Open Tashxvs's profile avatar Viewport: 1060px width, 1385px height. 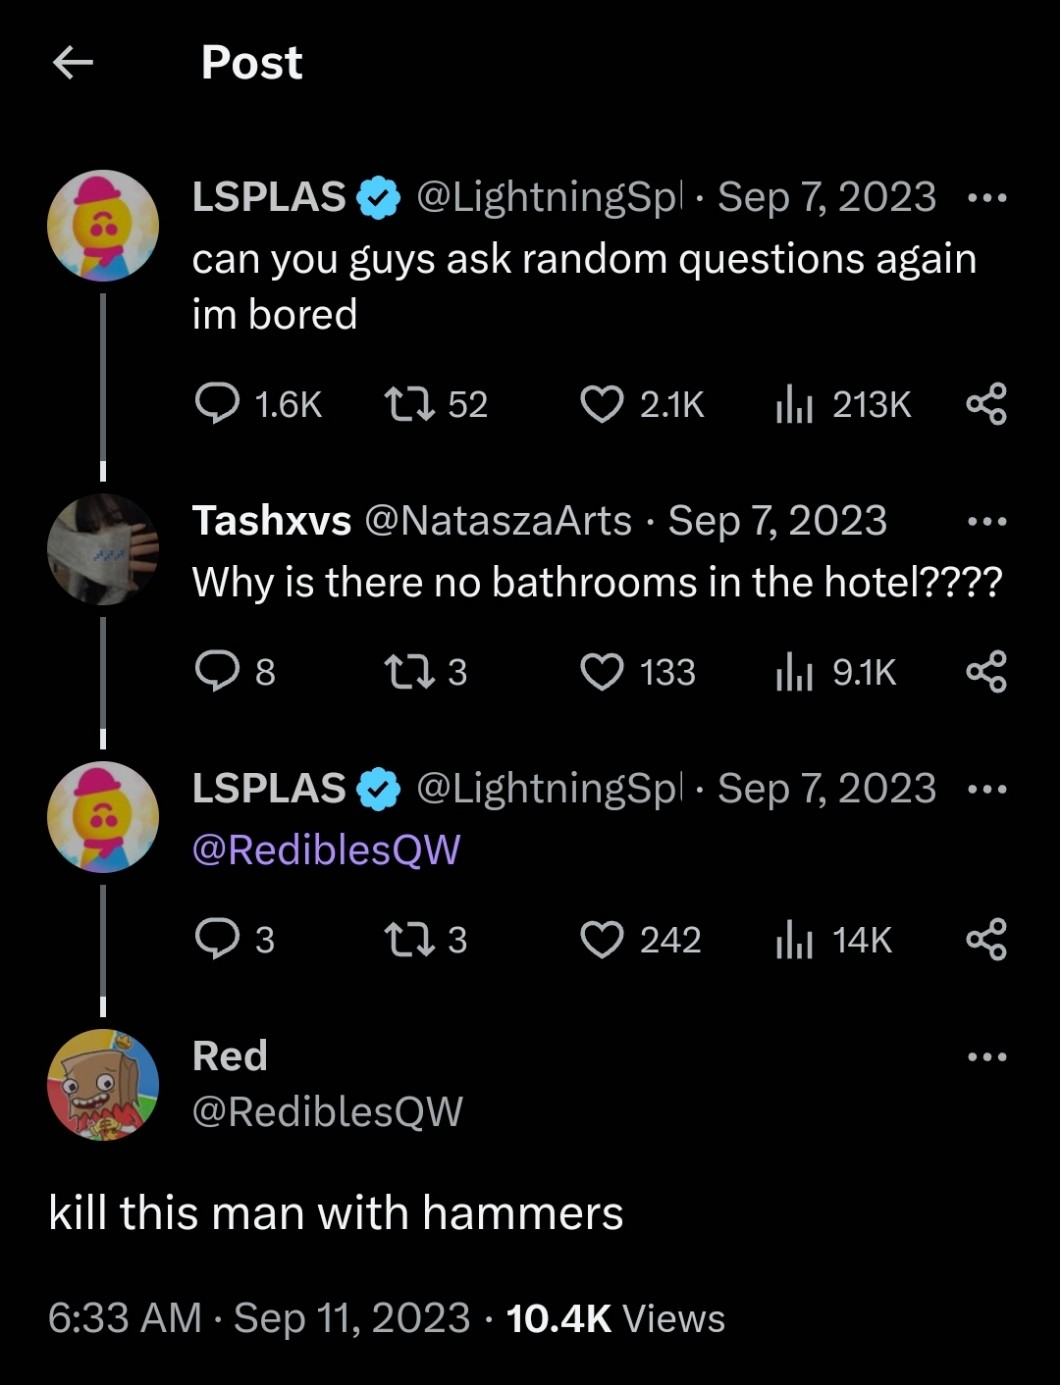tap(103, 549)
